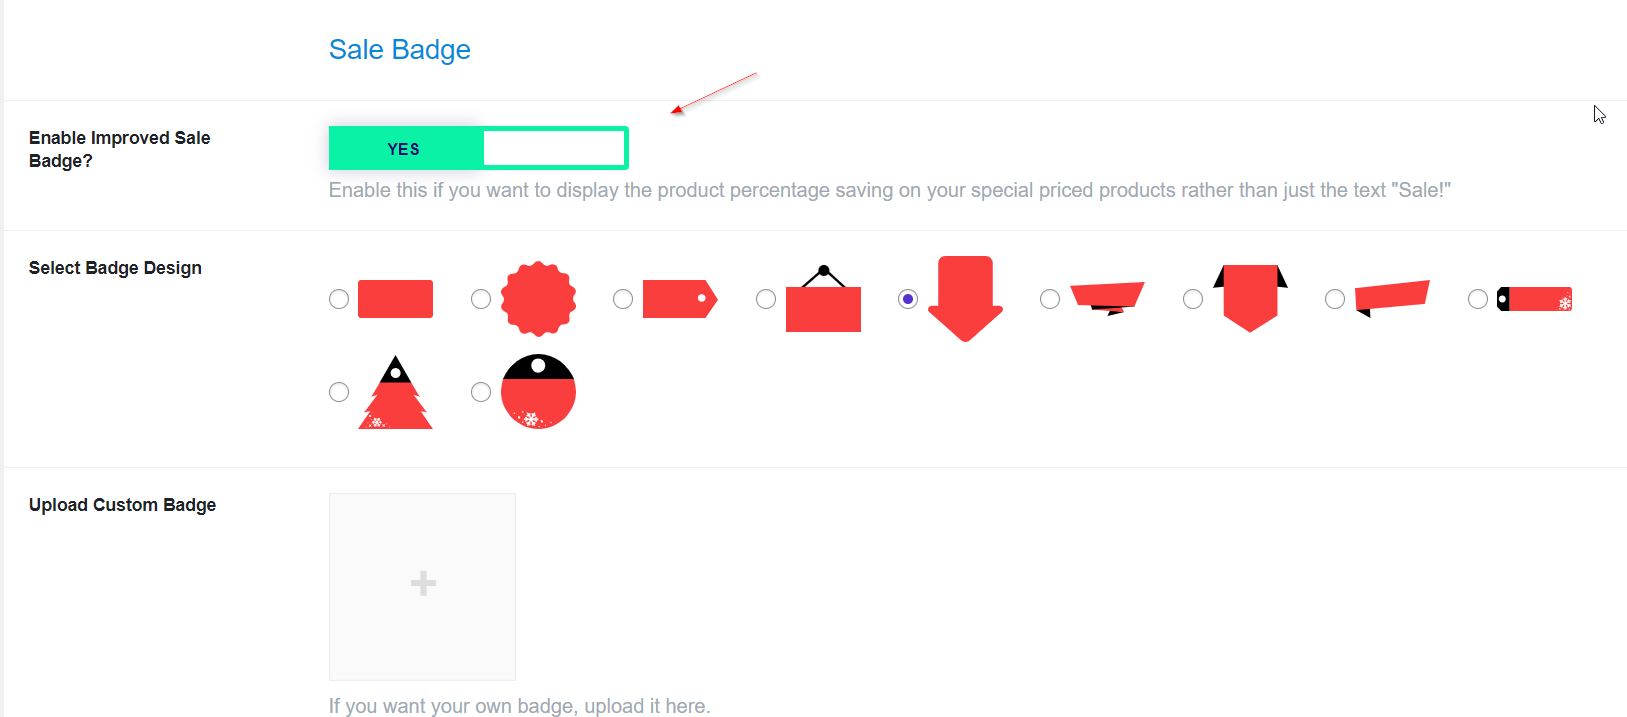Click the price tag shaped badge image

point(680,299)
